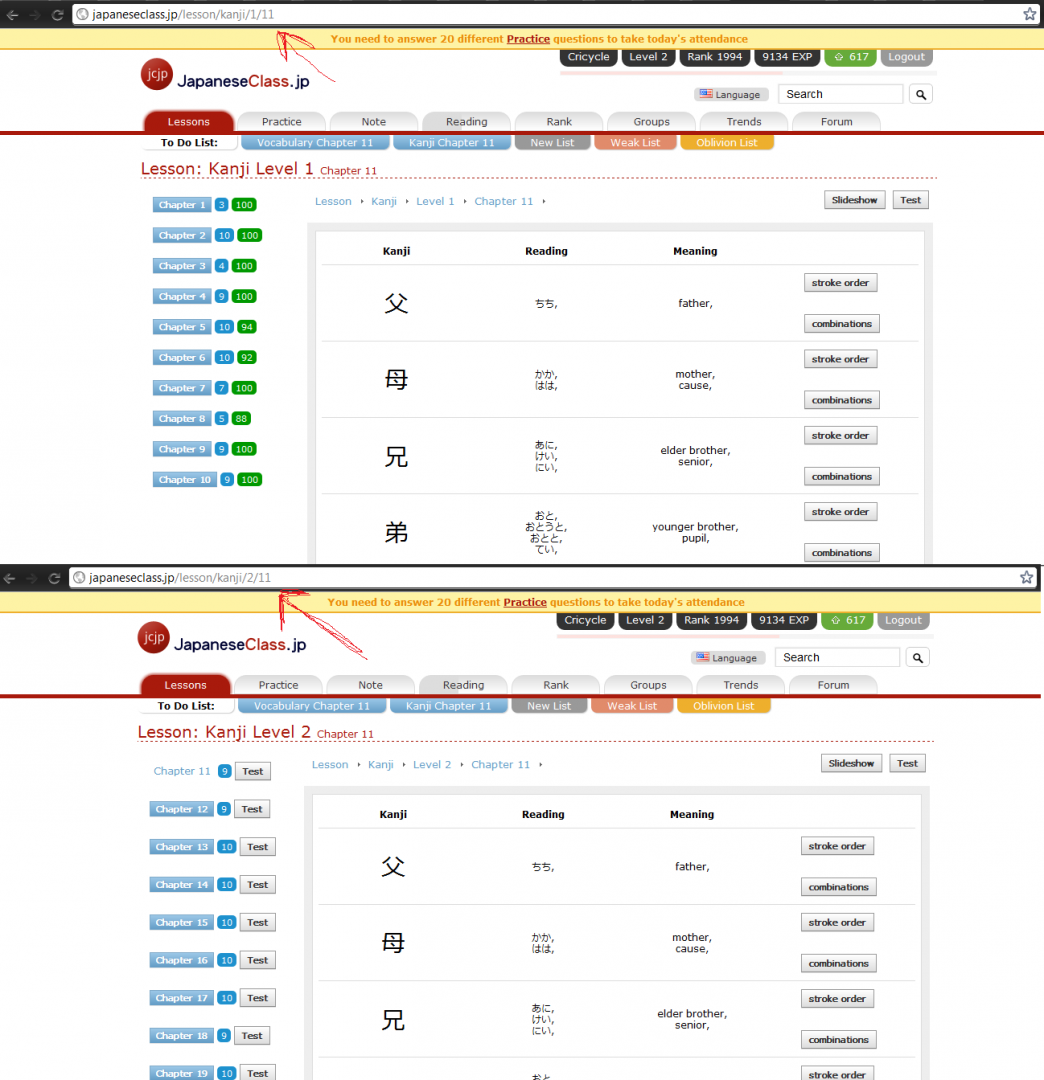Open the Forum tab

[x=835, y=121]
